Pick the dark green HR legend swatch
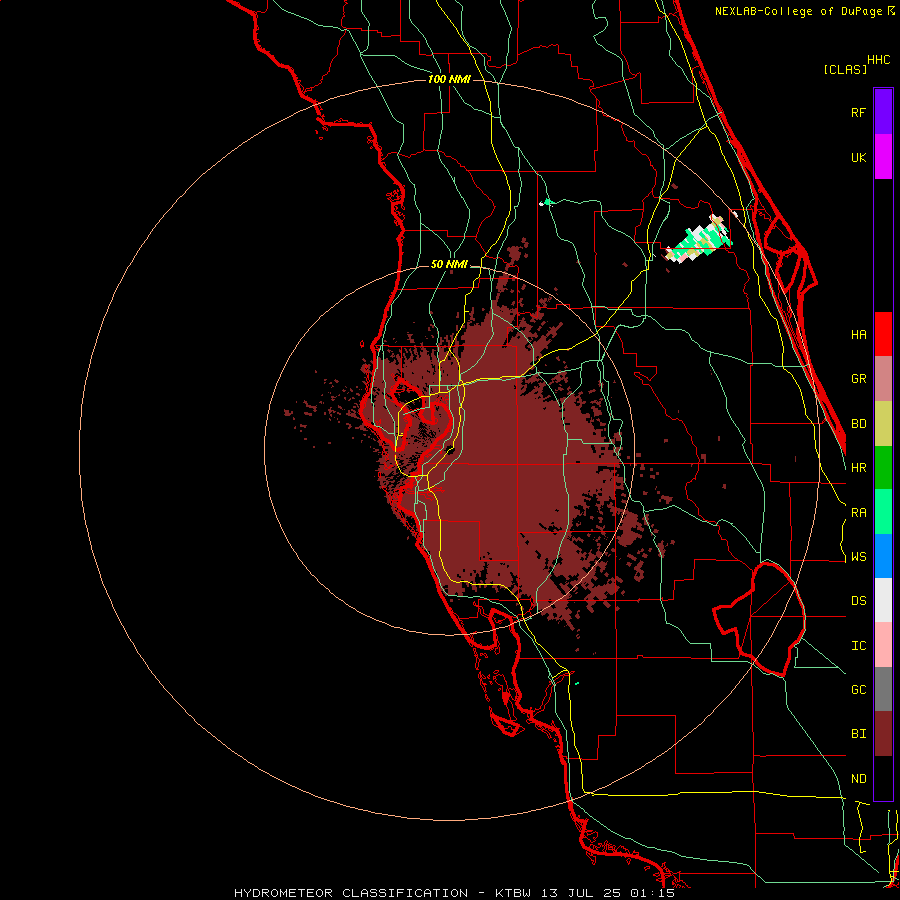Screen dimensions: 900x900 coord(883,468)
